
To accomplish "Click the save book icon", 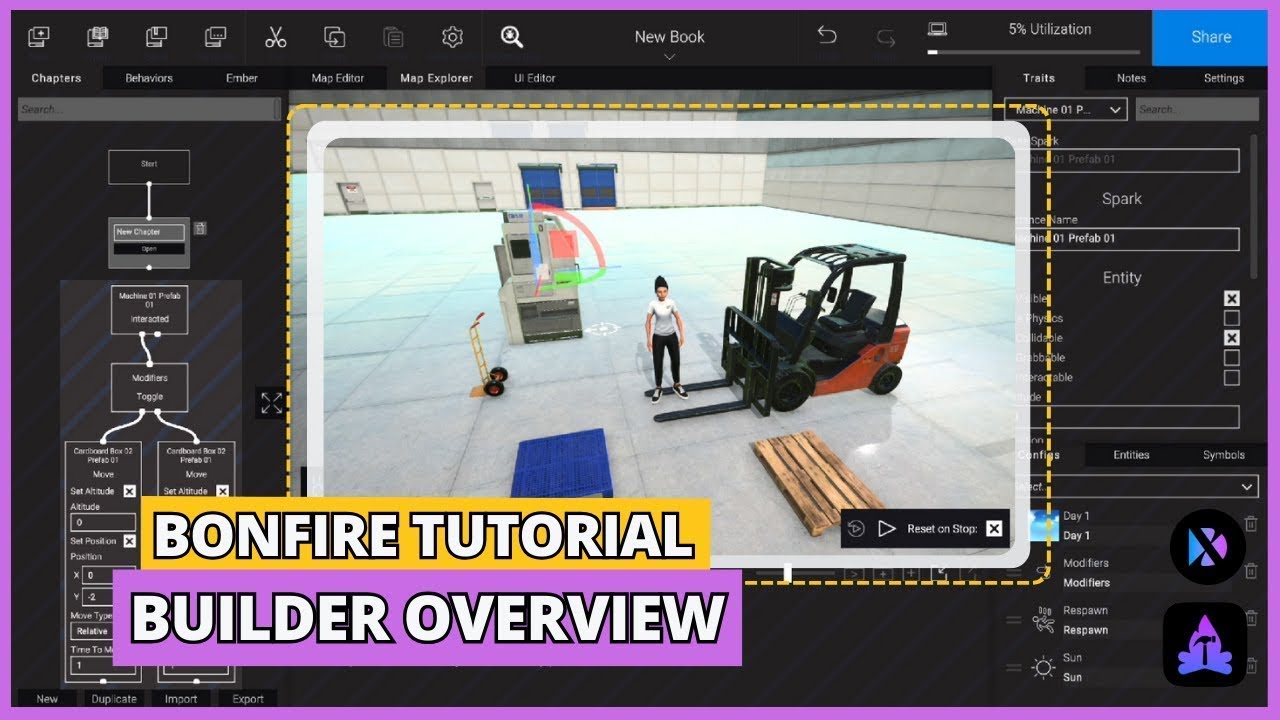I will [x=156, y=37].
